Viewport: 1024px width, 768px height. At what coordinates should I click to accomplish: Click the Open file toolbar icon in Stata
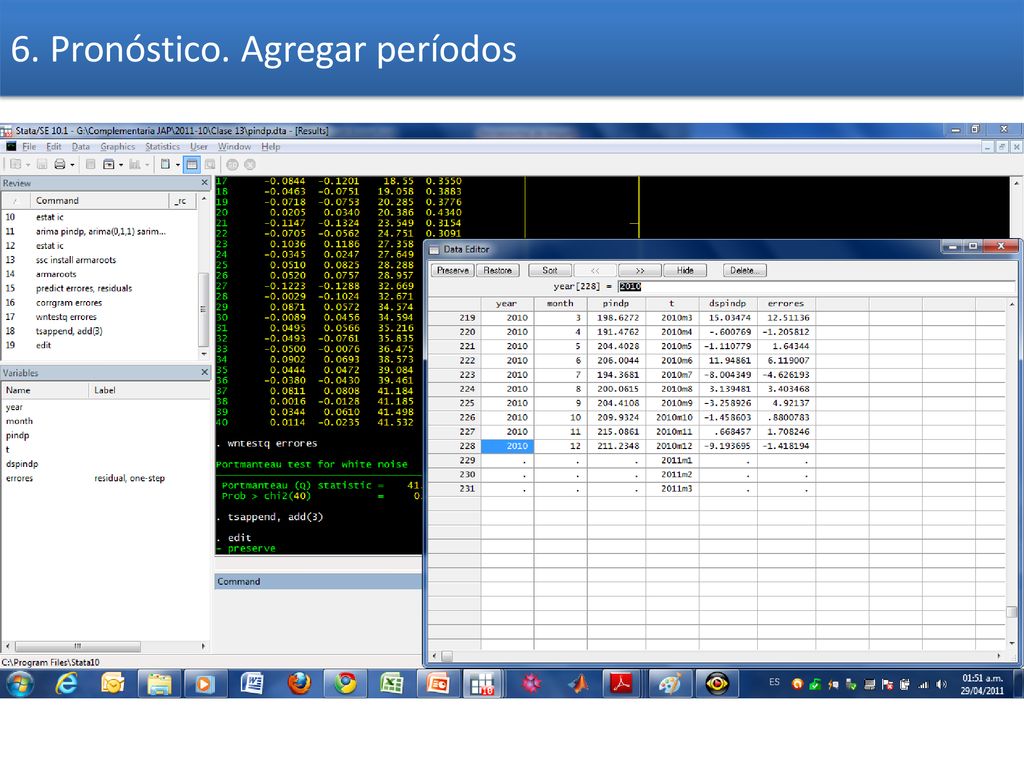[16, 165]
